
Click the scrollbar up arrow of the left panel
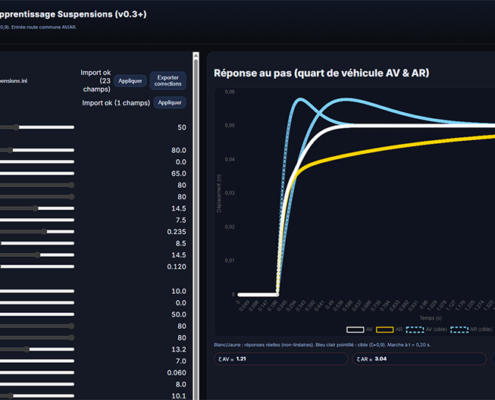[196, 55]
